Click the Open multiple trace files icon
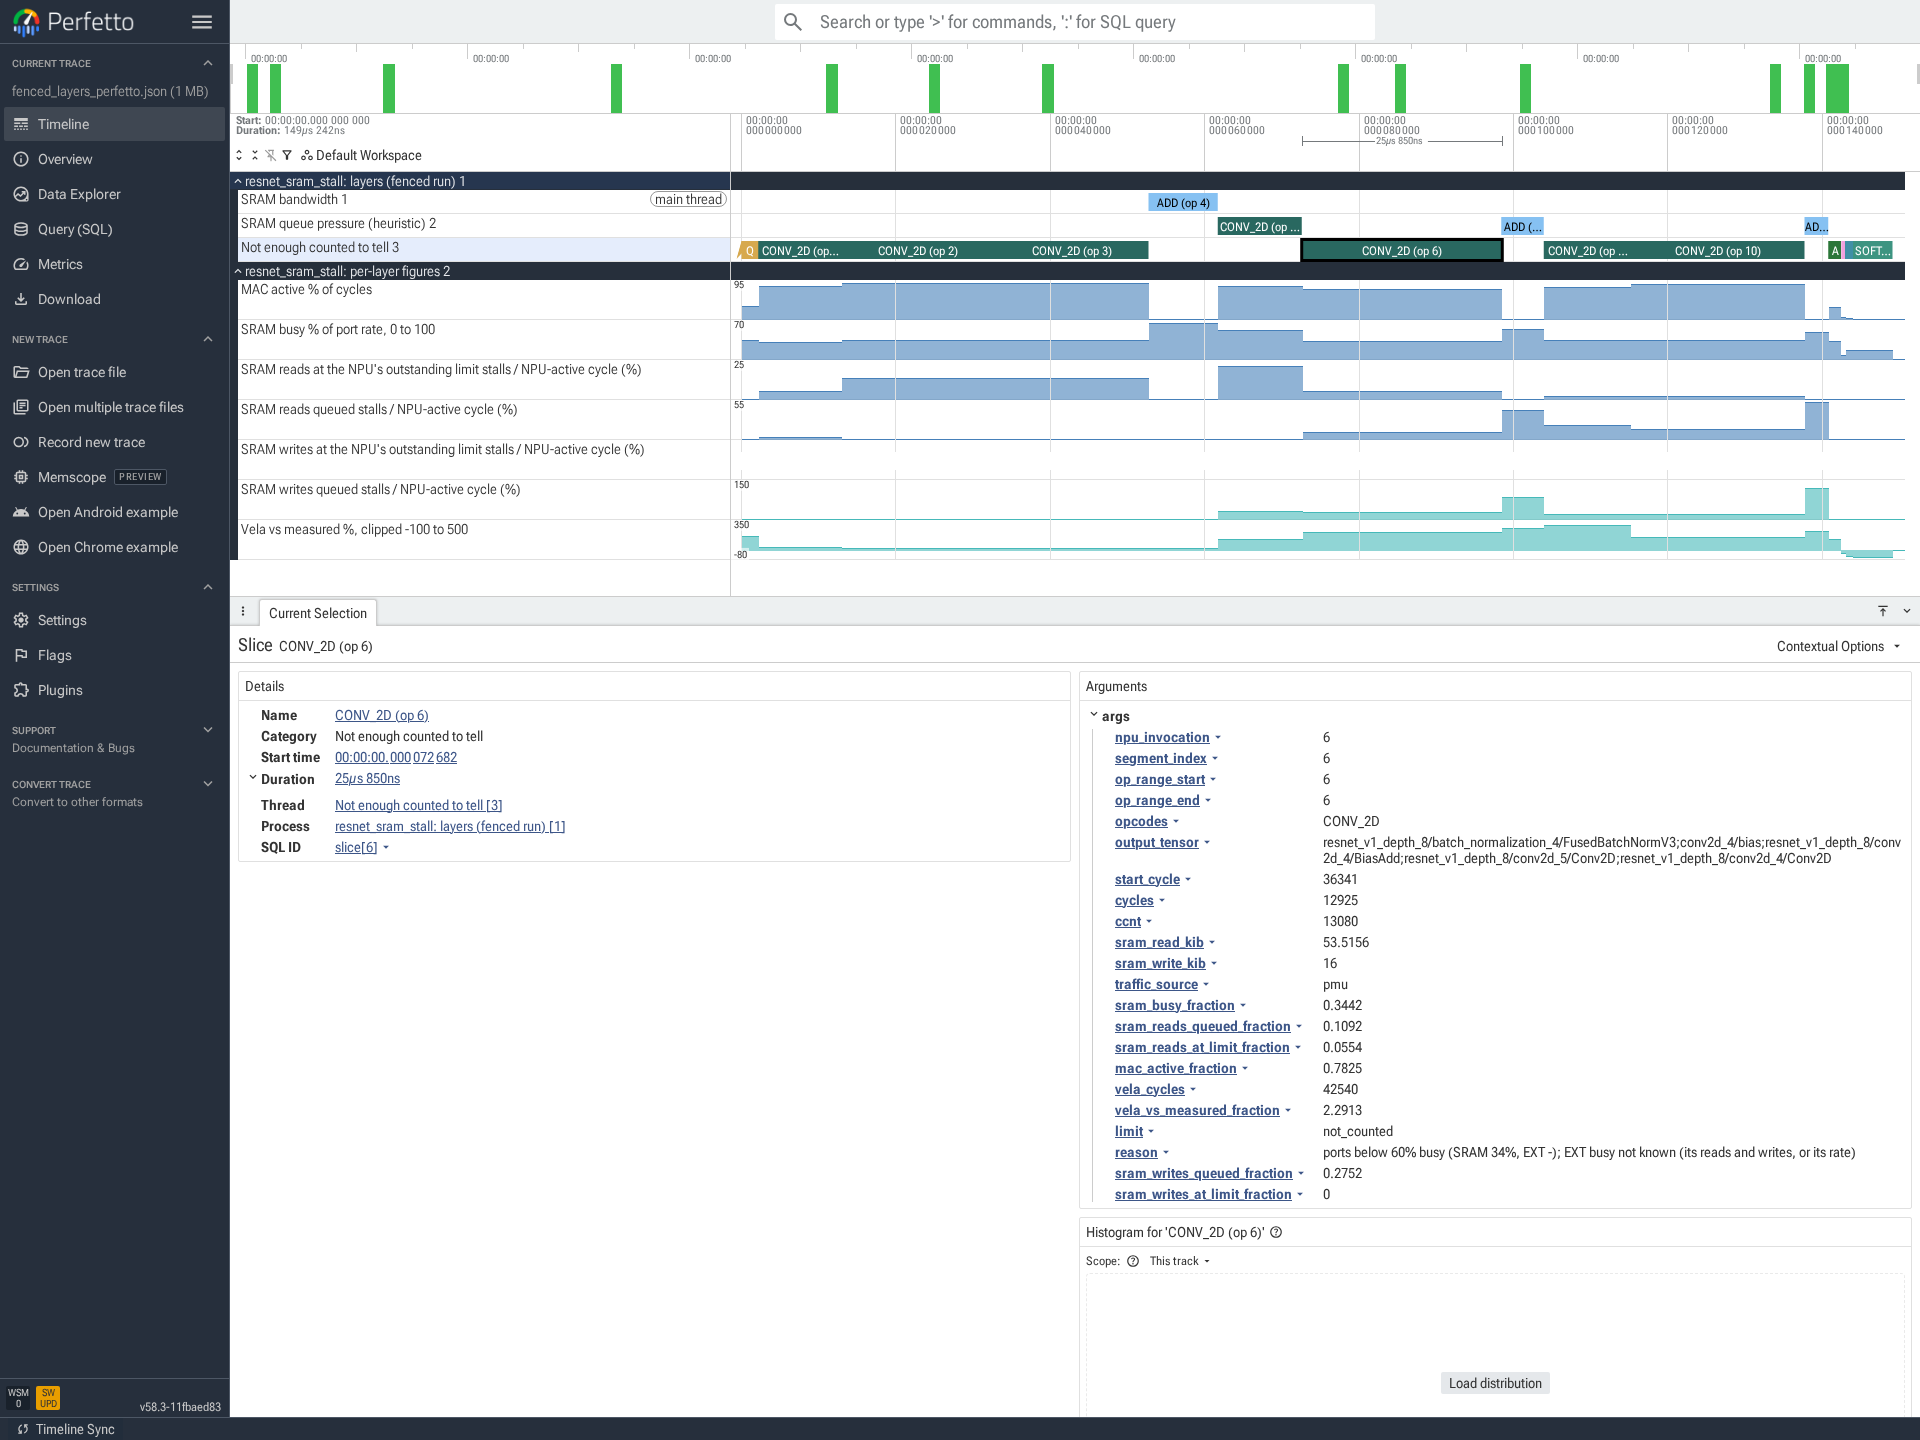The height and width of the screenshot is (1440, 1920). click(21, 407)
